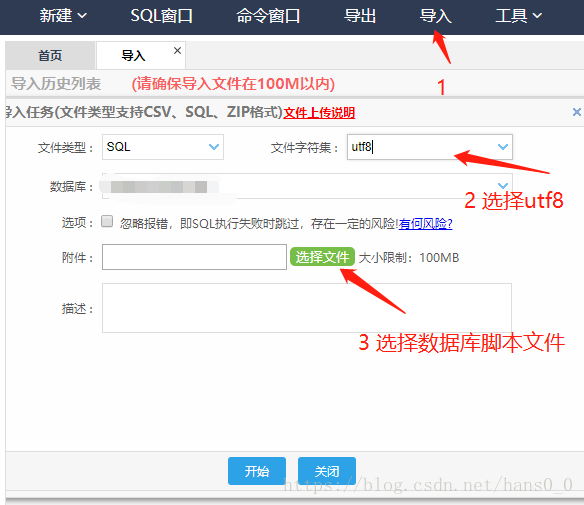The image size is (584, 505).
Task: Open the SQL窗口 menu item
Action: [x=161, y=16]
